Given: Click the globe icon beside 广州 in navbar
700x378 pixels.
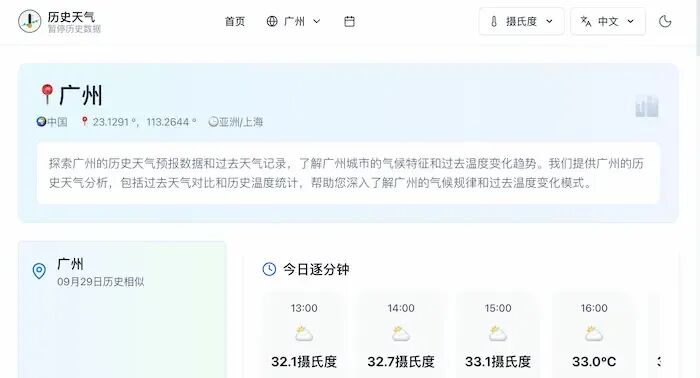Looking at the screenshot, I should 272,21.
